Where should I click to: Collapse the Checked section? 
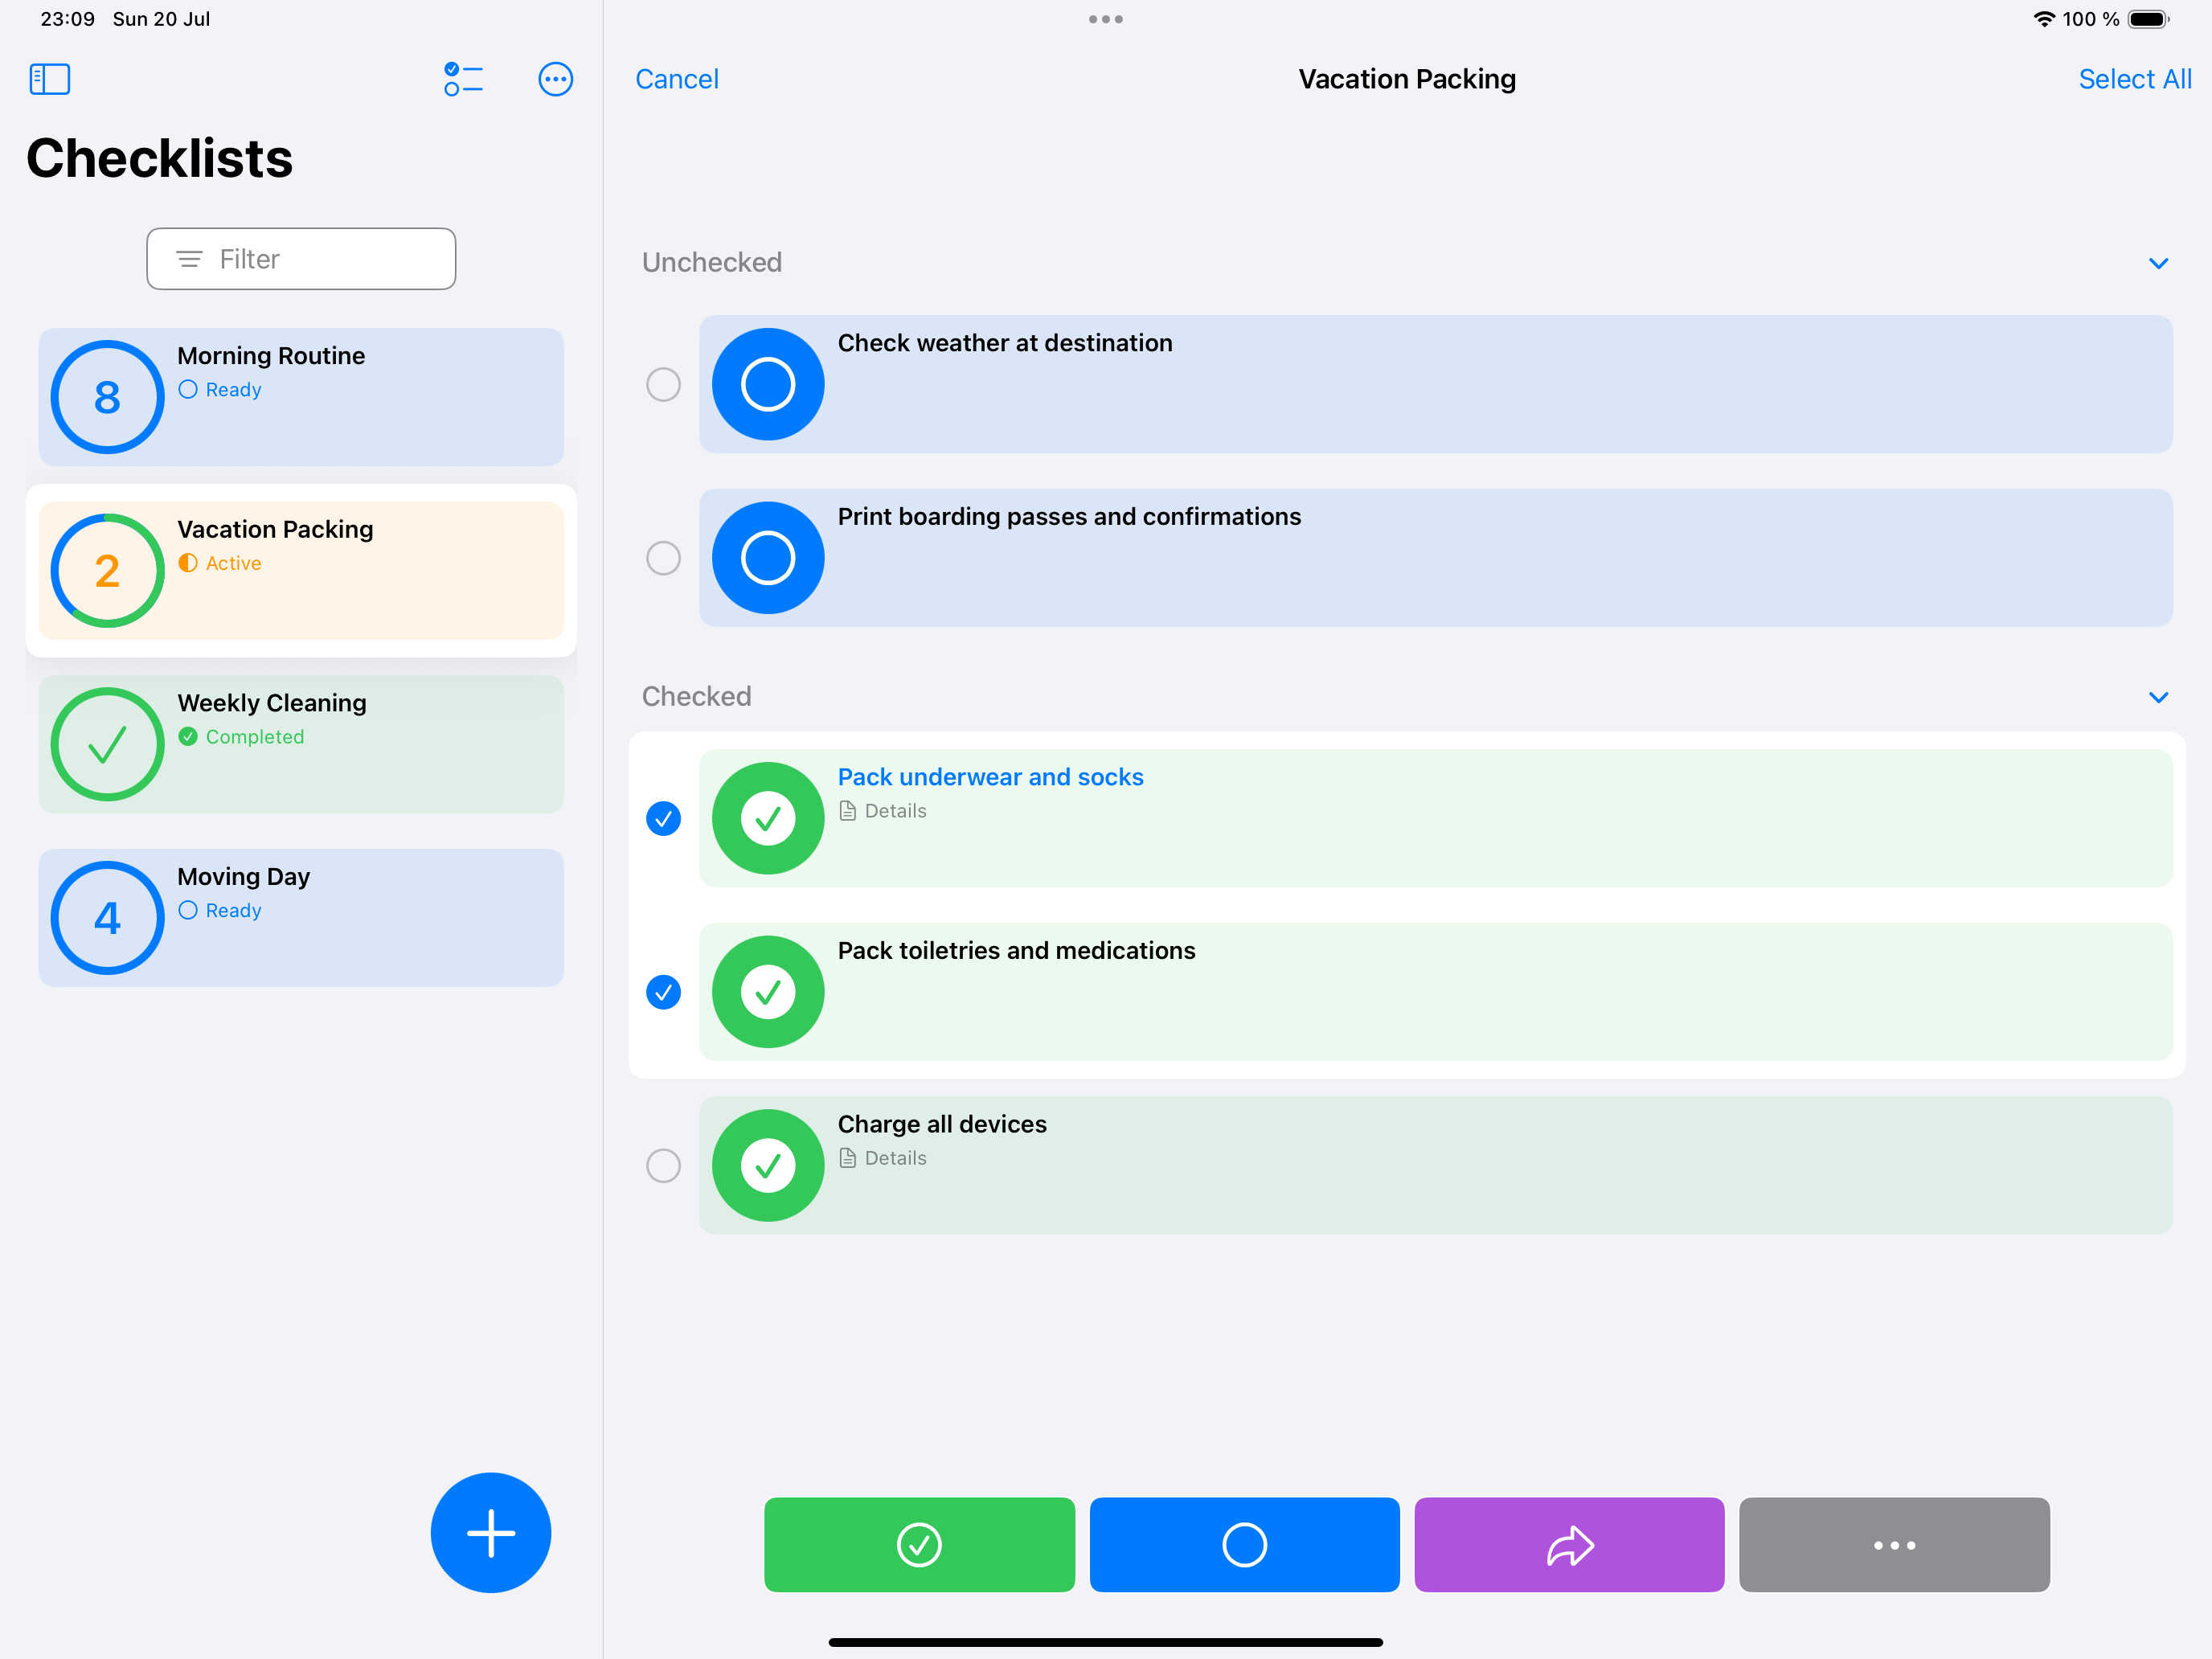coord(2157,697)
